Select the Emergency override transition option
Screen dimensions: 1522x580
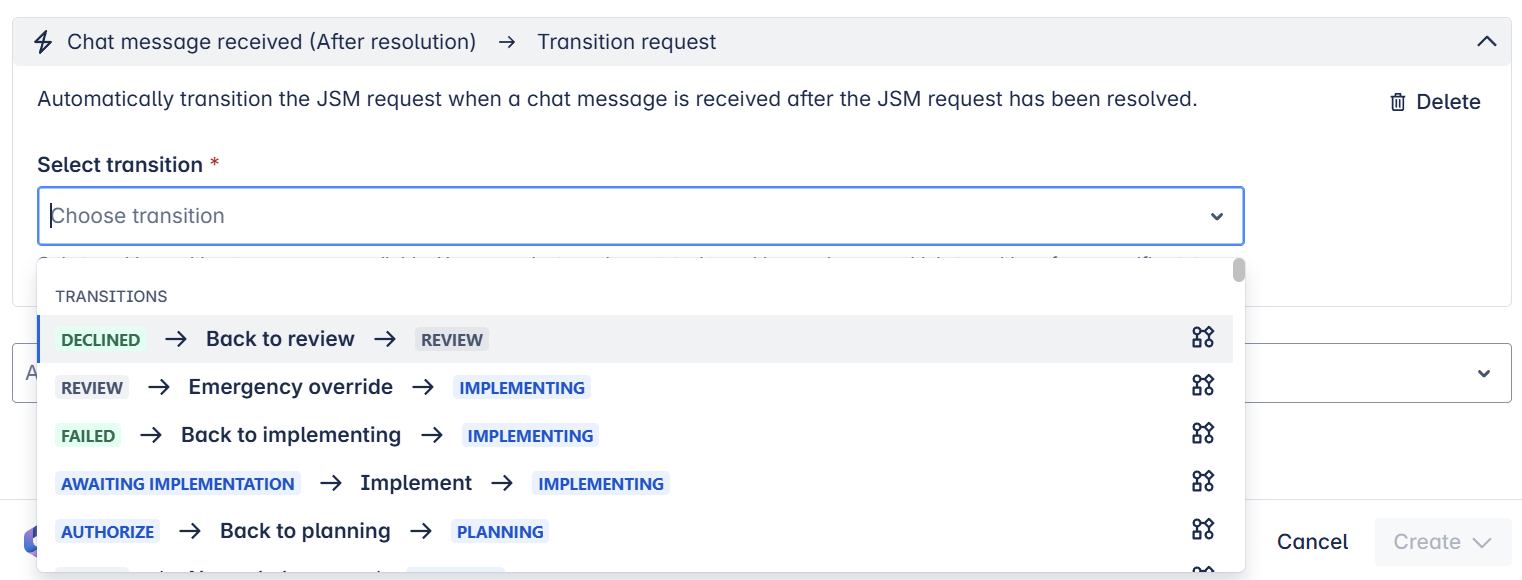(x=290, y=387)
